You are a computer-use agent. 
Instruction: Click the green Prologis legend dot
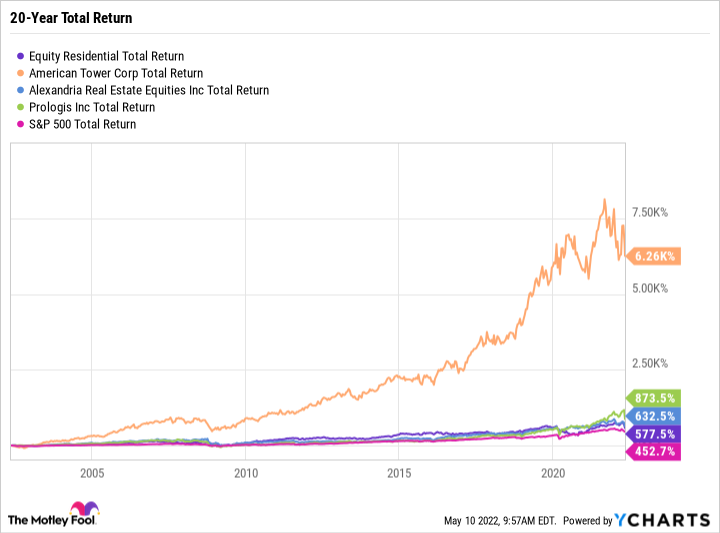click(x=22, y=108)
